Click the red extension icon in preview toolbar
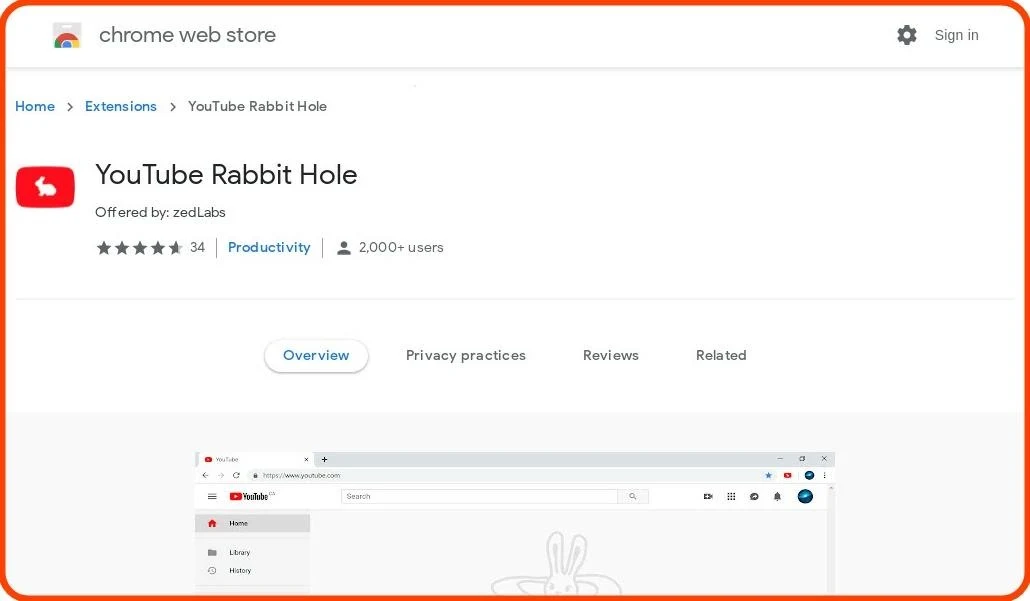Image resolution: width=1030 pixels, height=601 pixels. (x=788, y=476)
